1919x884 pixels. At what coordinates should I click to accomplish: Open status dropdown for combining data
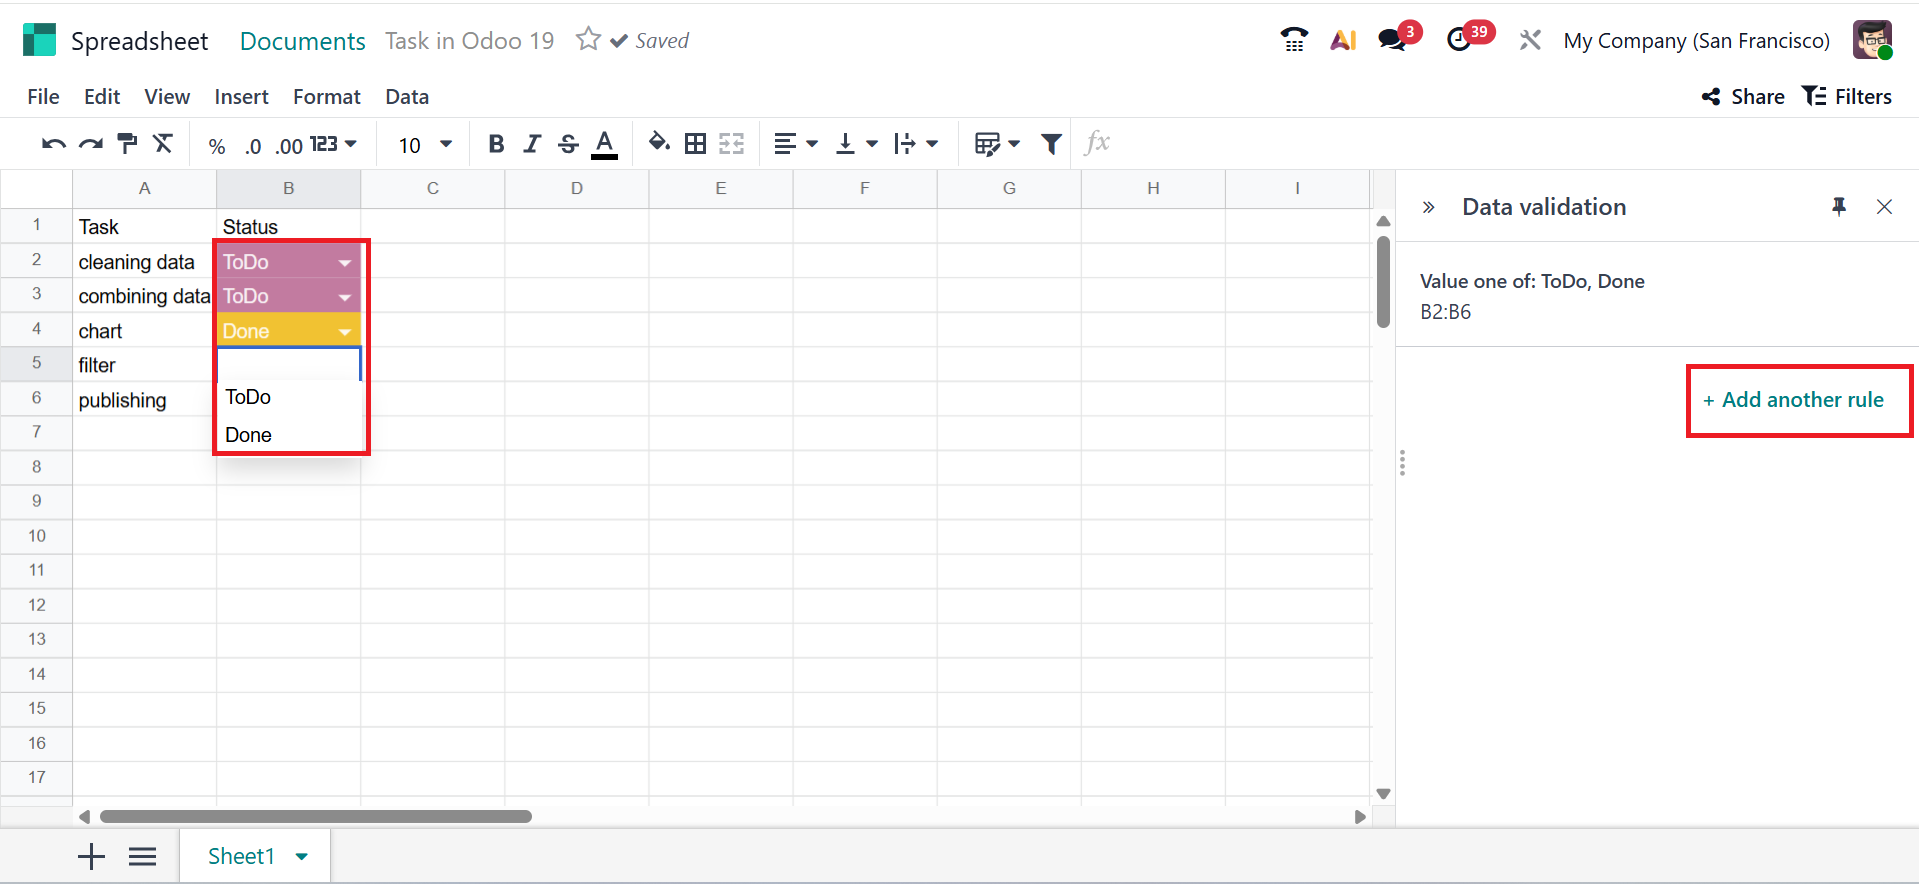pos(345,297)
